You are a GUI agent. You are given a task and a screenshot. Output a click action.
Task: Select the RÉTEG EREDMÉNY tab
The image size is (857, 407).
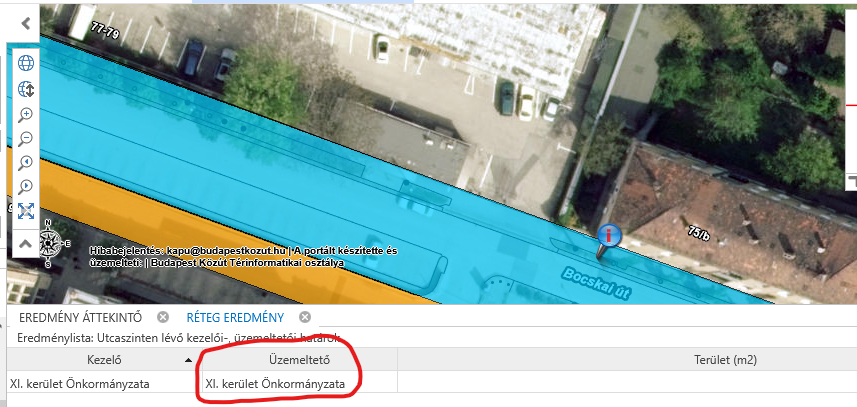pos(235,317)
